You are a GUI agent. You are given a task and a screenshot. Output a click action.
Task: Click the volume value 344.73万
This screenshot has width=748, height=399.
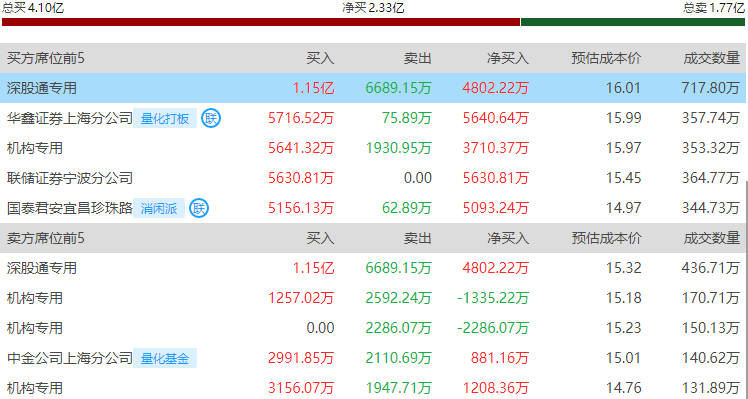[x=711, y=208]
